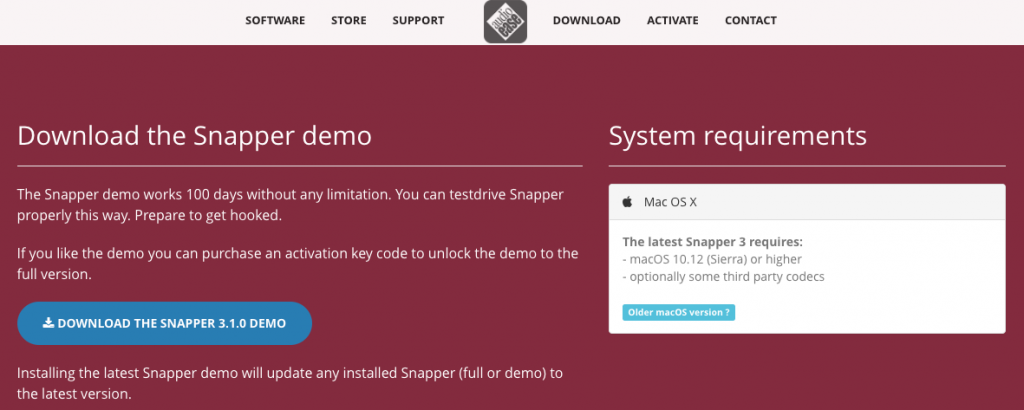Go to the CONTACT page
Image resolution: width=1024 pixels, height=410 pixels.
tap(750, 20)
